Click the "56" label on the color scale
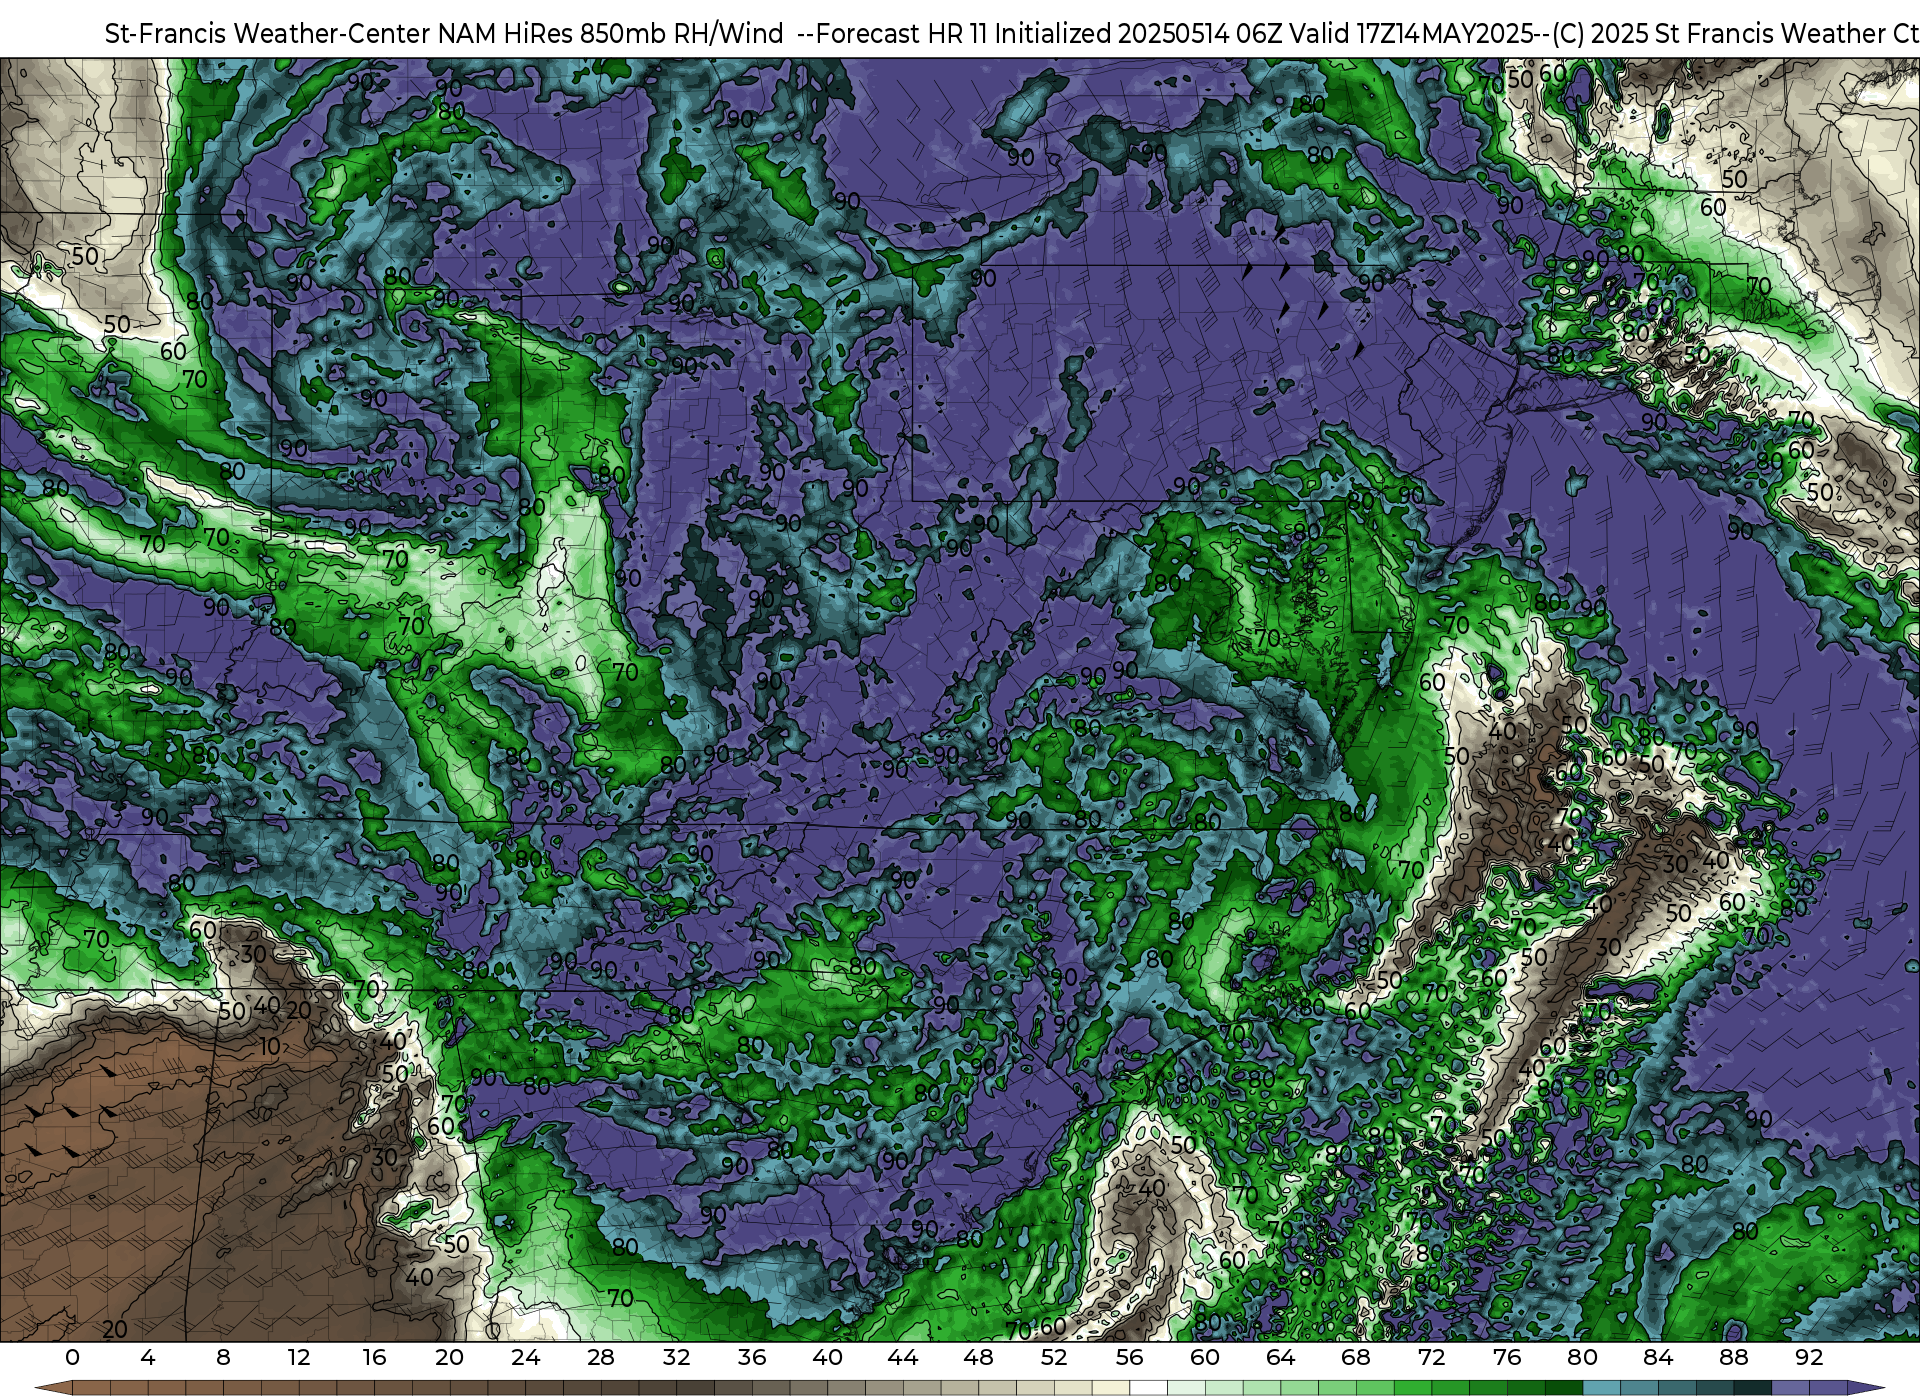Screen dimensions: 1920x1400 1129,1358
